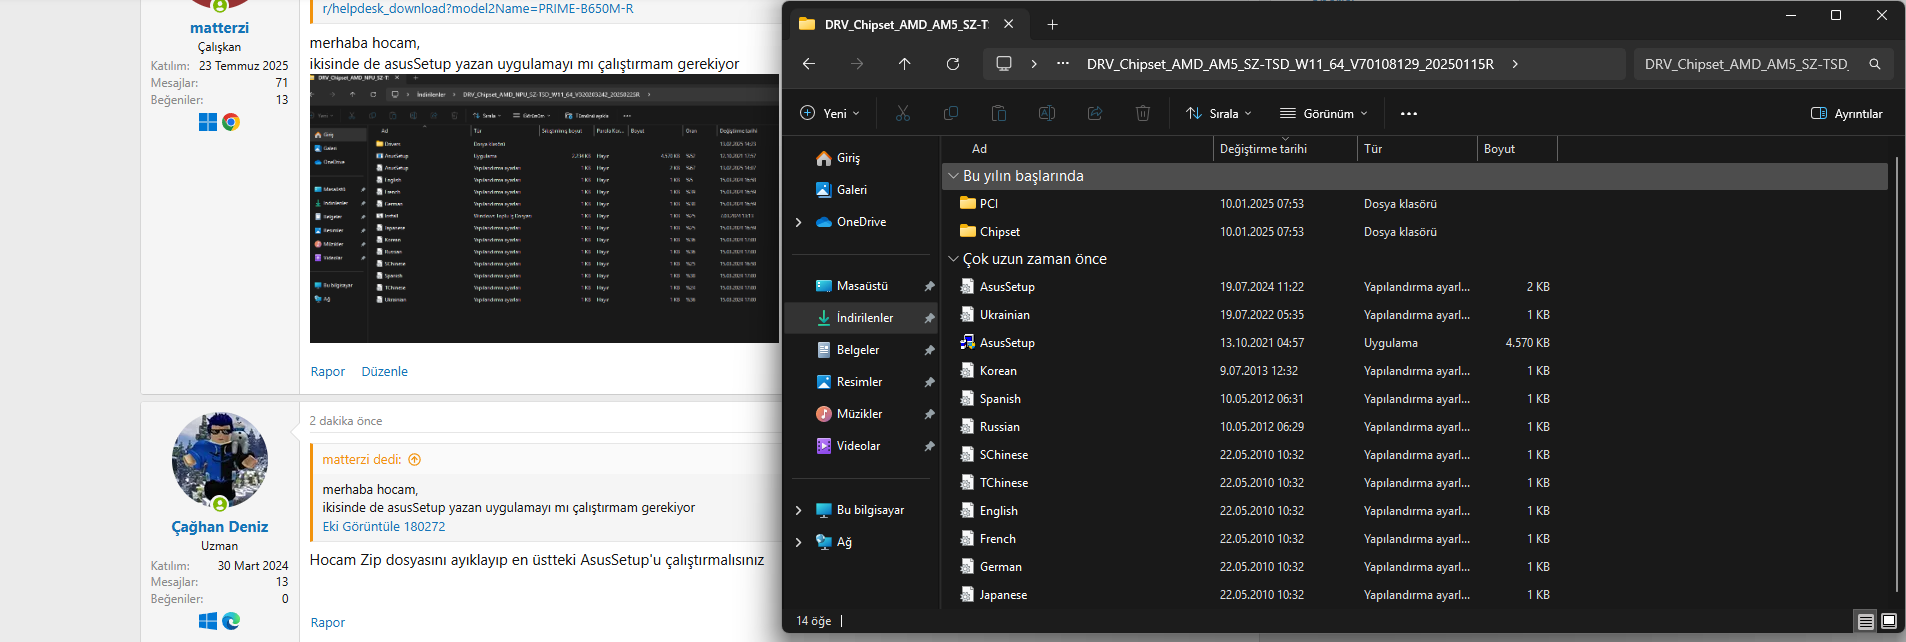Go up one folder level

coord(905,64)
